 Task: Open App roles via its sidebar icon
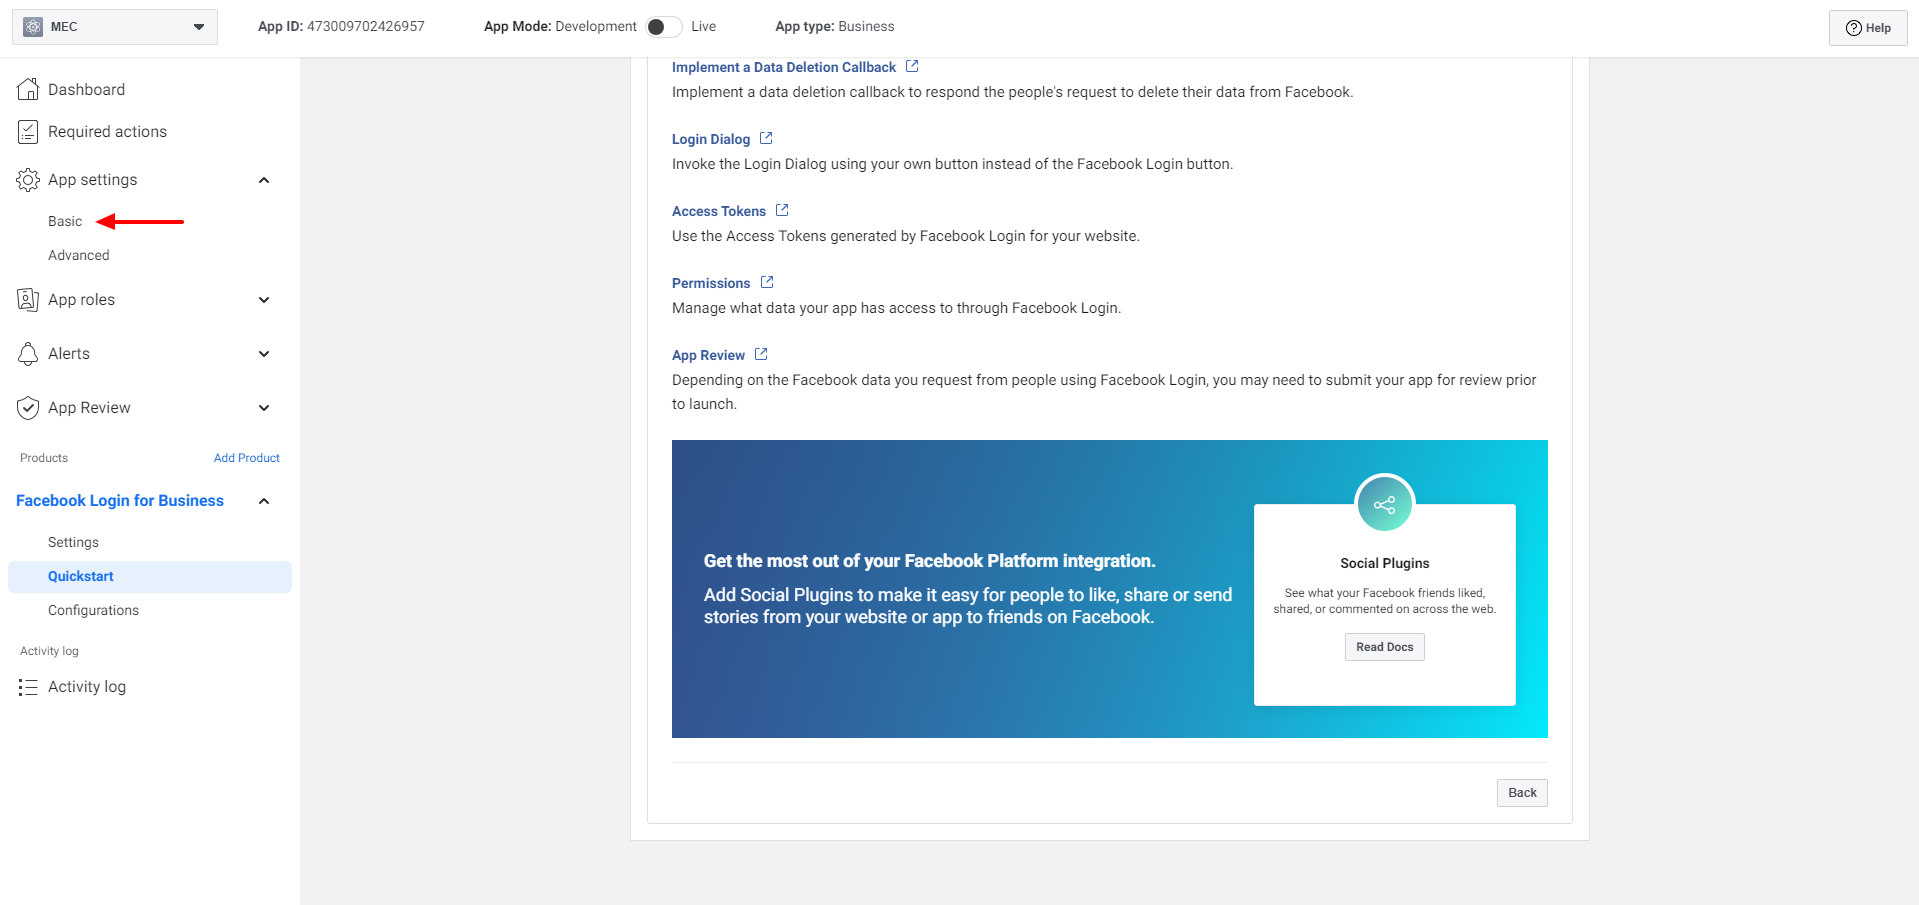point(28,299)
